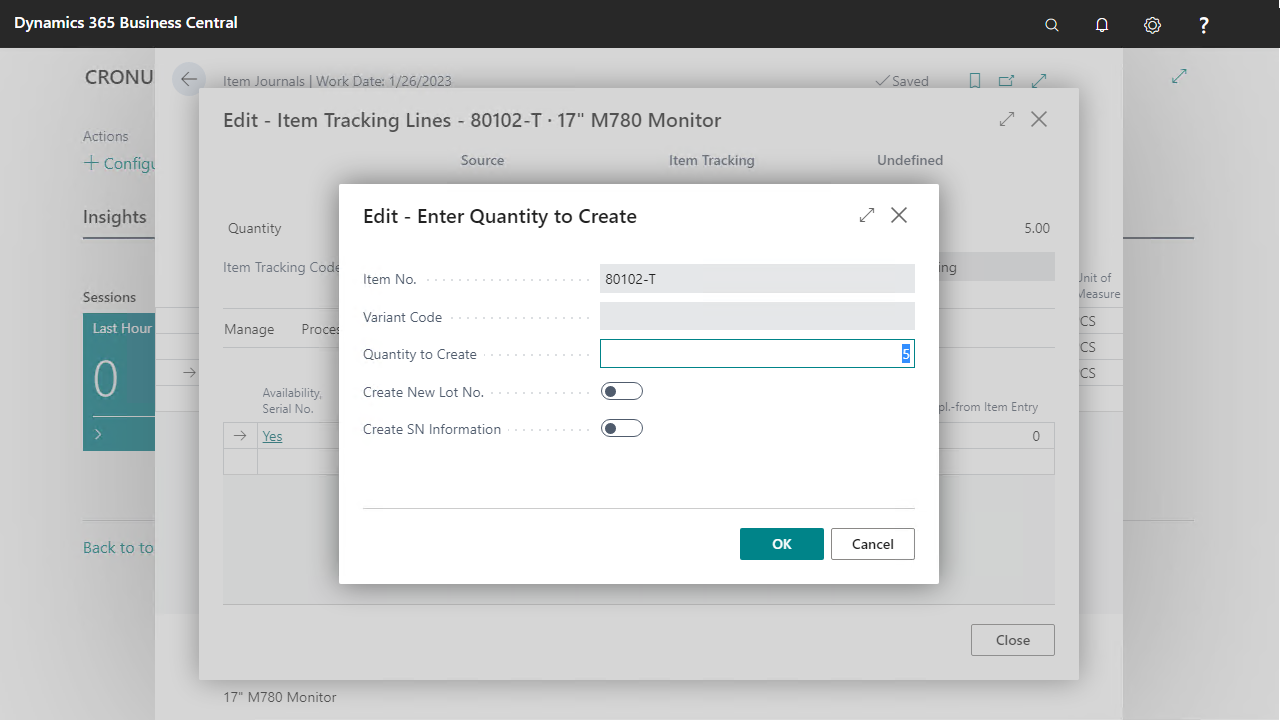Expand the role center with top-right arrows icon

[1179, 76]
